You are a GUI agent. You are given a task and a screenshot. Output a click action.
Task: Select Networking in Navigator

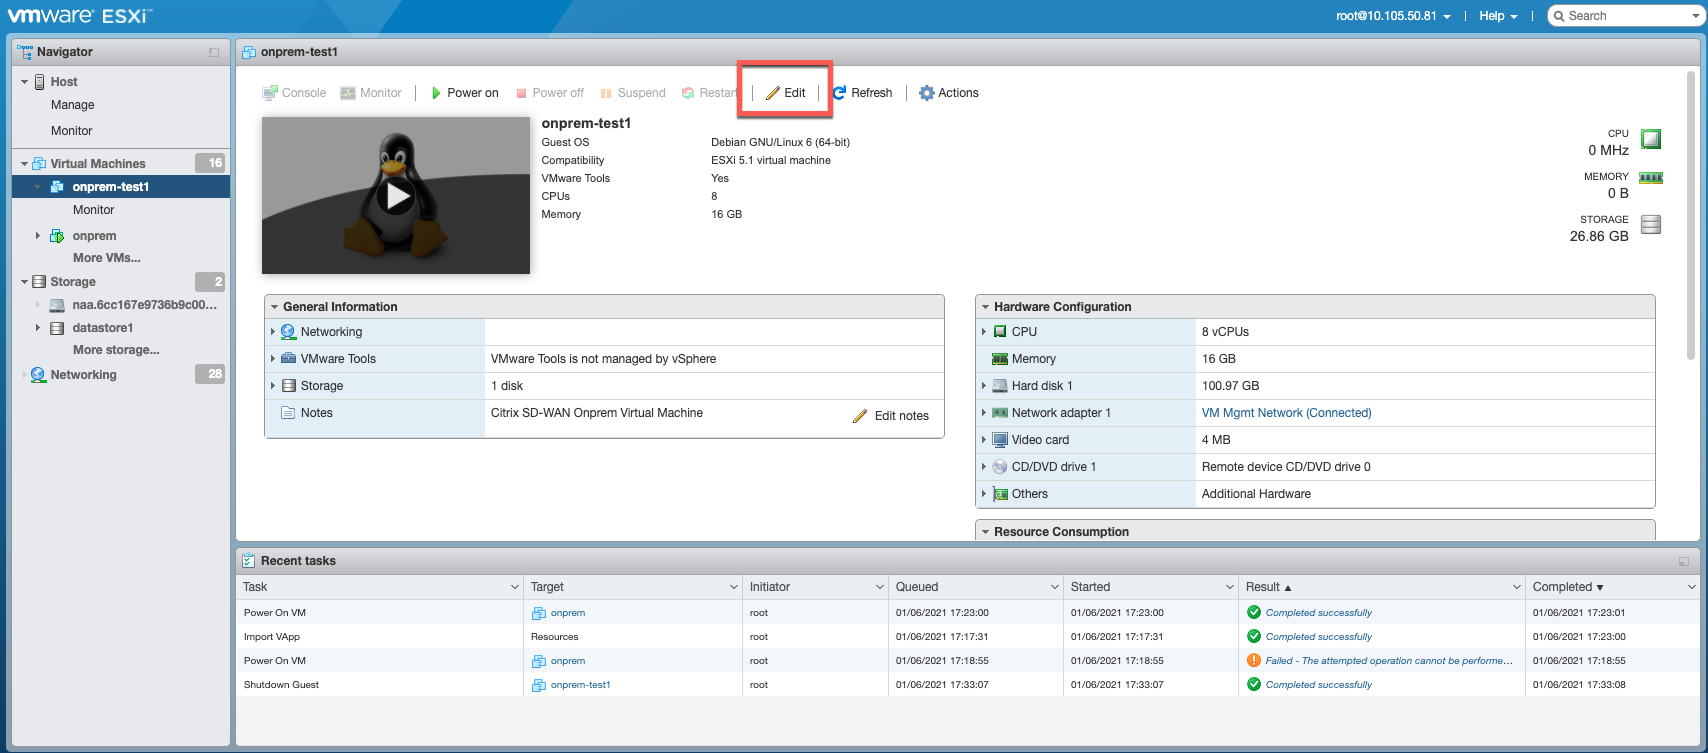[x=84, y=375]
